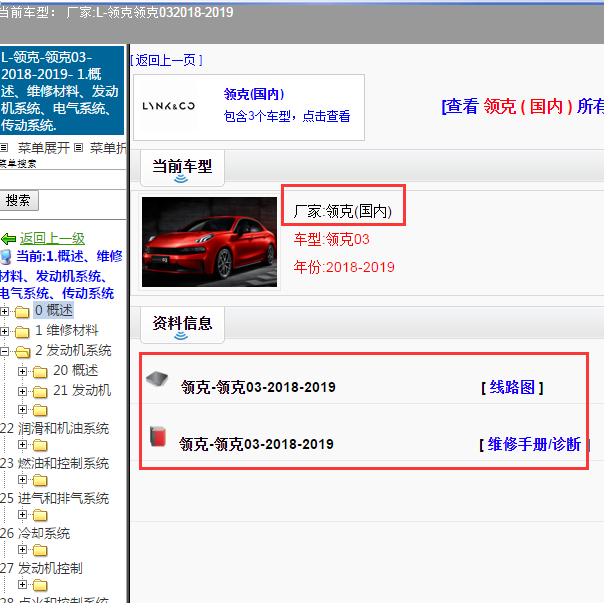Expand the node above 26 冷却系统
The height and width of the screenshot is (603, 604).
click(22, 515)
